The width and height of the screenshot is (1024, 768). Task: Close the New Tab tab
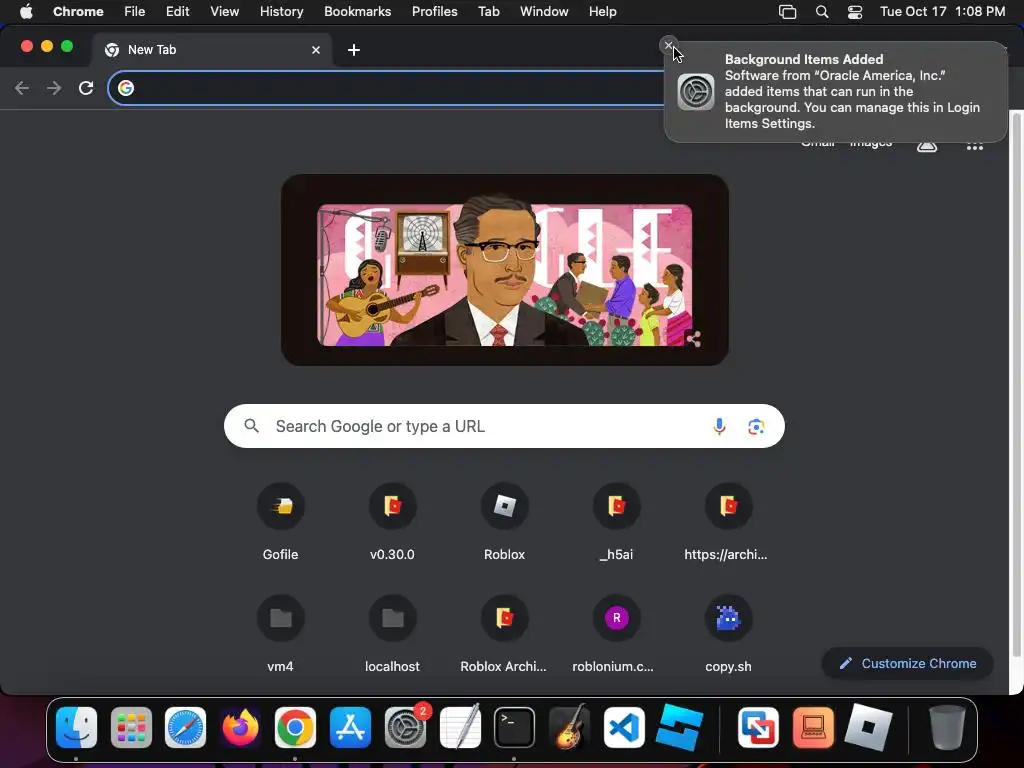tap(316, 50)
